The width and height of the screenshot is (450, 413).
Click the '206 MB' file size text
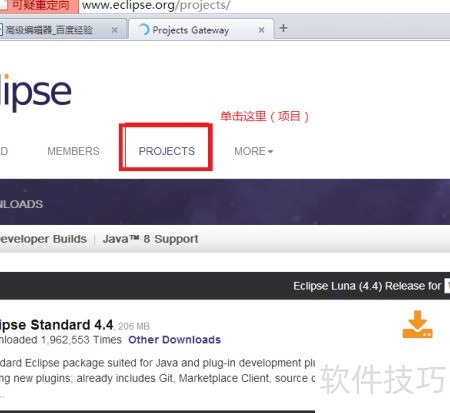tap(134, 326)
